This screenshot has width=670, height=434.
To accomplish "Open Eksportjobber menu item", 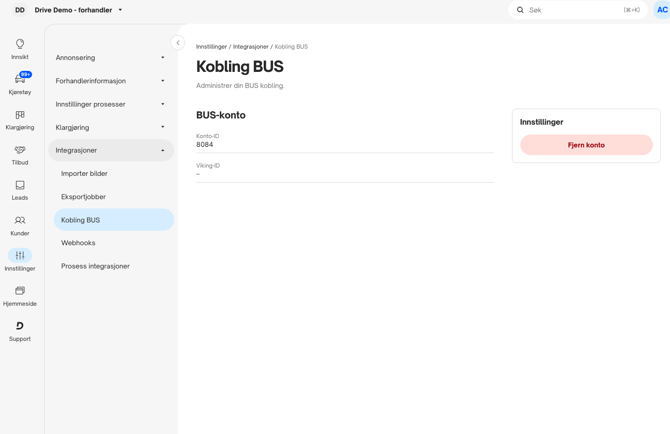I will point(113,197).
